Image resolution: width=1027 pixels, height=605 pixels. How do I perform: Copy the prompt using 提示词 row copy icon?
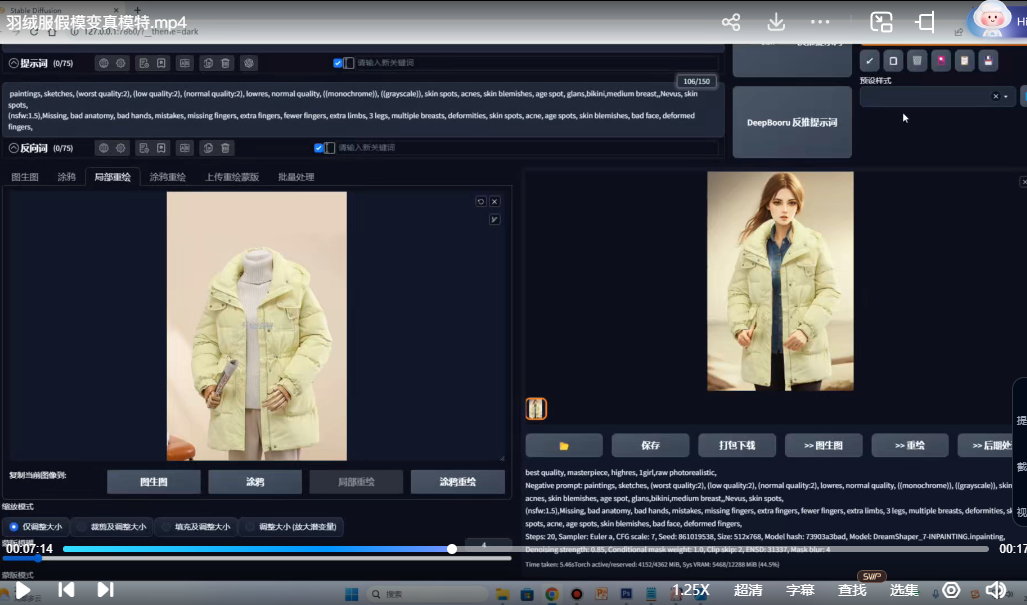208,63
